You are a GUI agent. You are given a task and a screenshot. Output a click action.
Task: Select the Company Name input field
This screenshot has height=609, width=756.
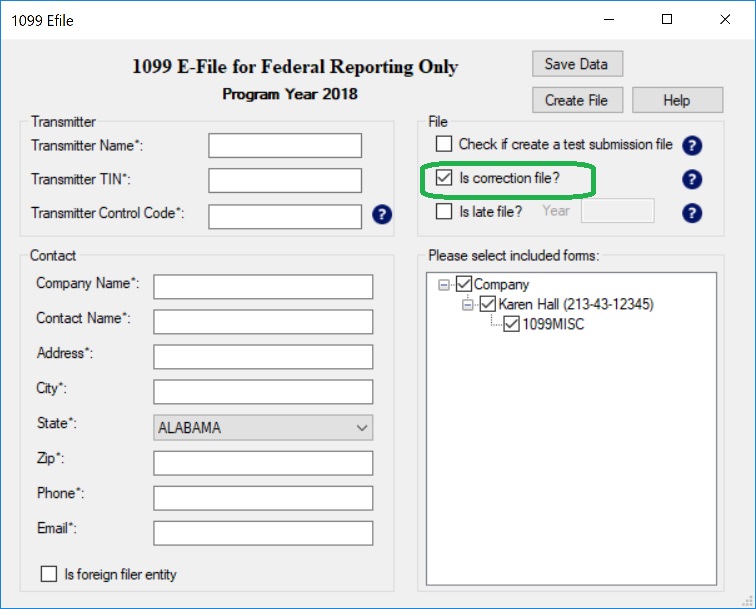[263, 287]
